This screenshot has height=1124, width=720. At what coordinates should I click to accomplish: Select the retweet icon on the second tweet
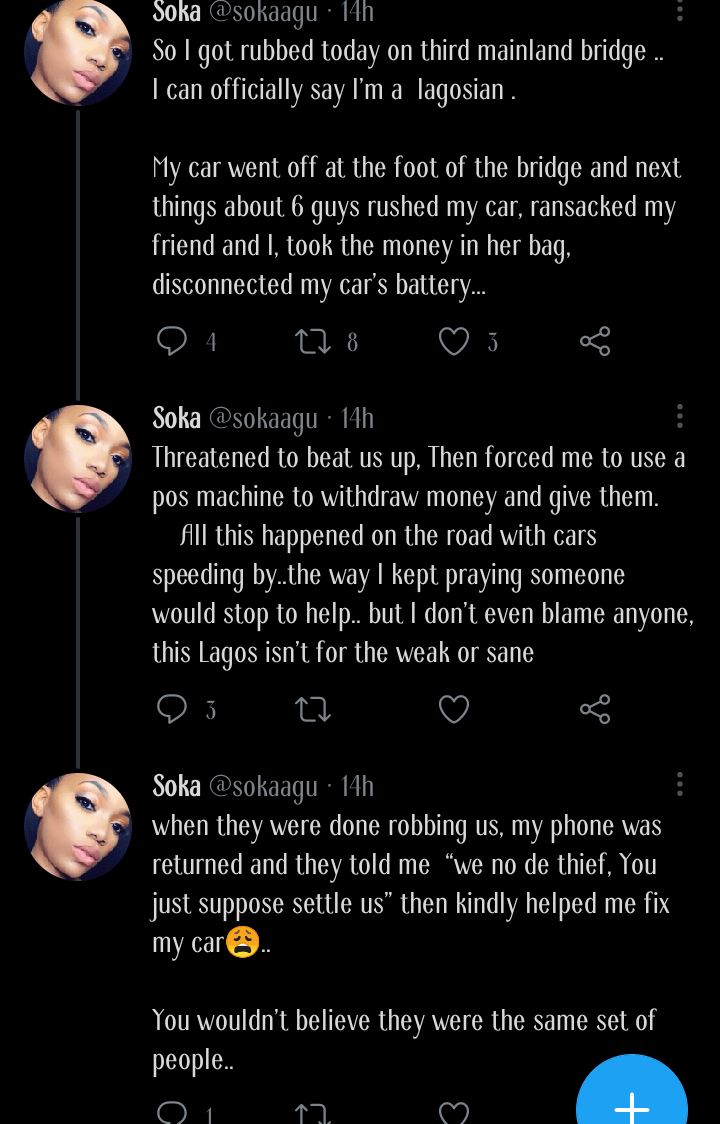click(x=314, y=709)
